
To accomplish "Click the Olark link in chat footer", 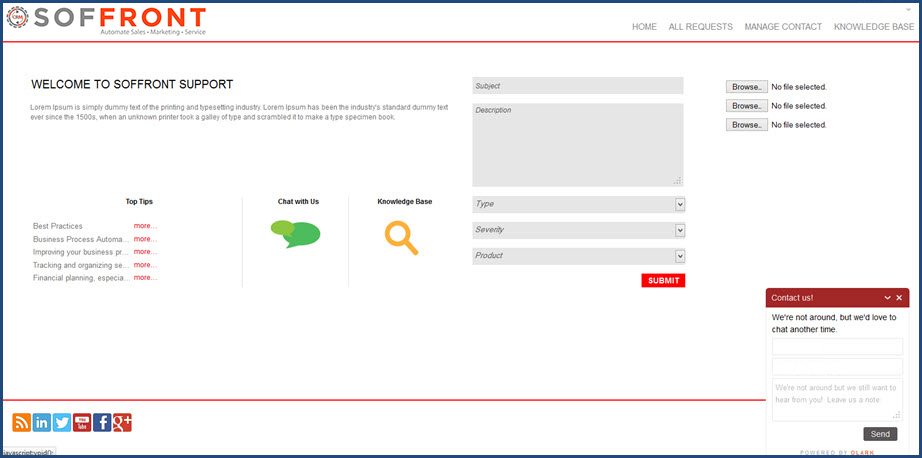I will tap(862, 453).
